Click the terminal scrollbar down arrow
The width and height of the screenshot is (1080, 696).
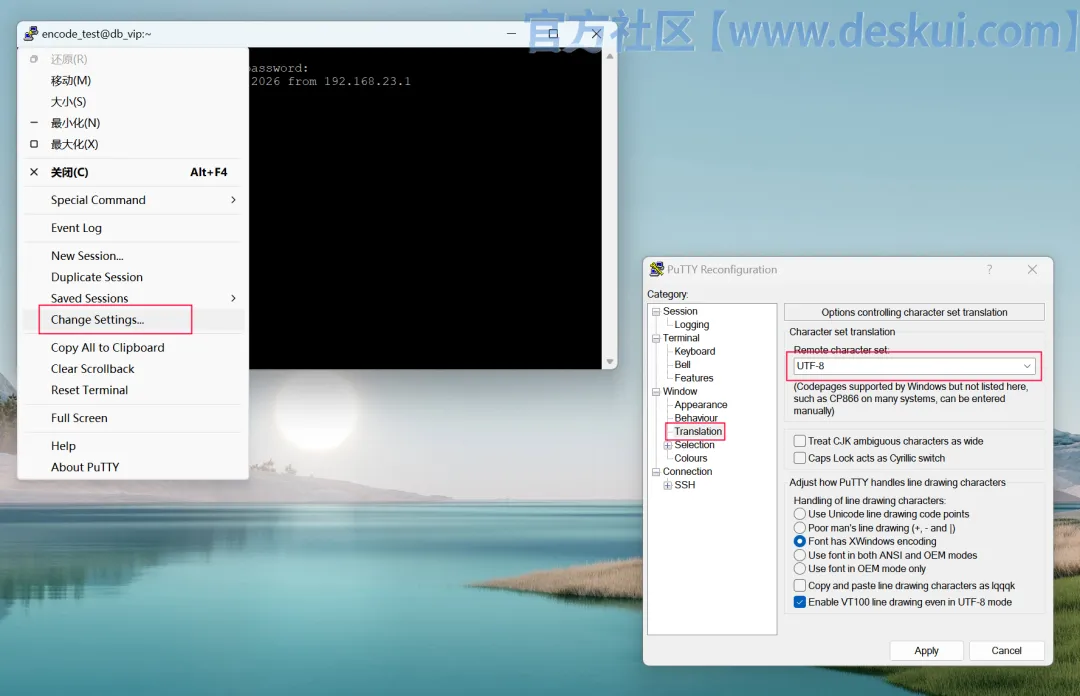point(610,361)
